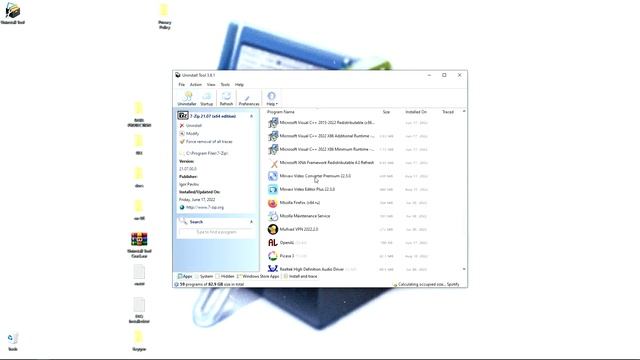Sort list by Size column
Screen dimensions: 640x360
386,112
